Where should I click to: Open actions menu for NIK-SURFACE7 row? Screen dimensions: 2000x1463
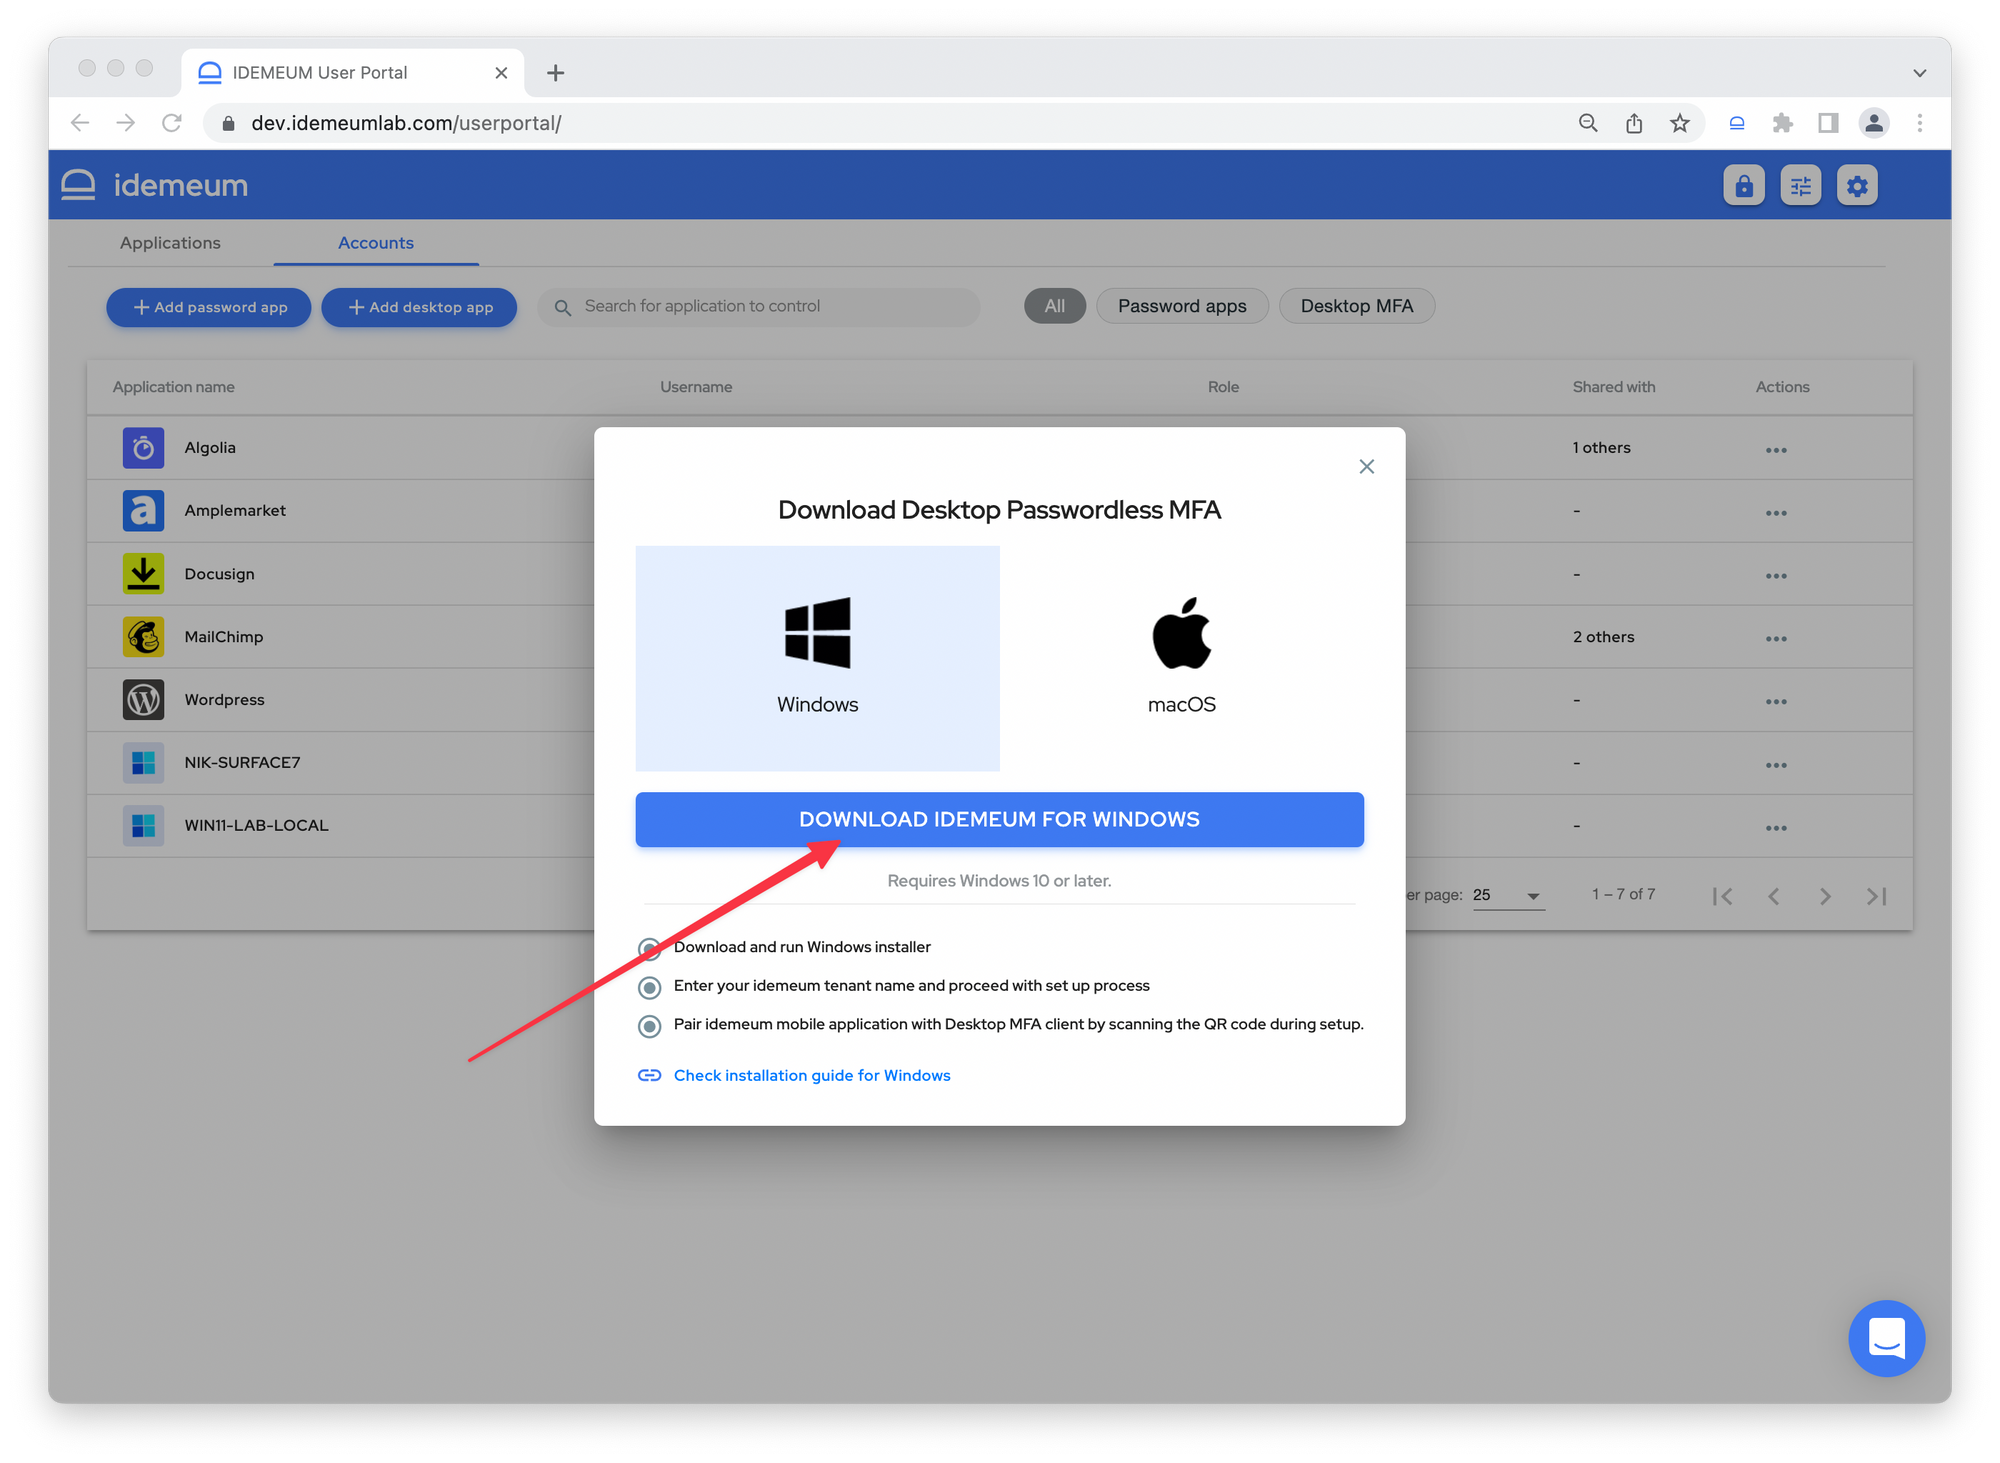tap(1776, 765)
